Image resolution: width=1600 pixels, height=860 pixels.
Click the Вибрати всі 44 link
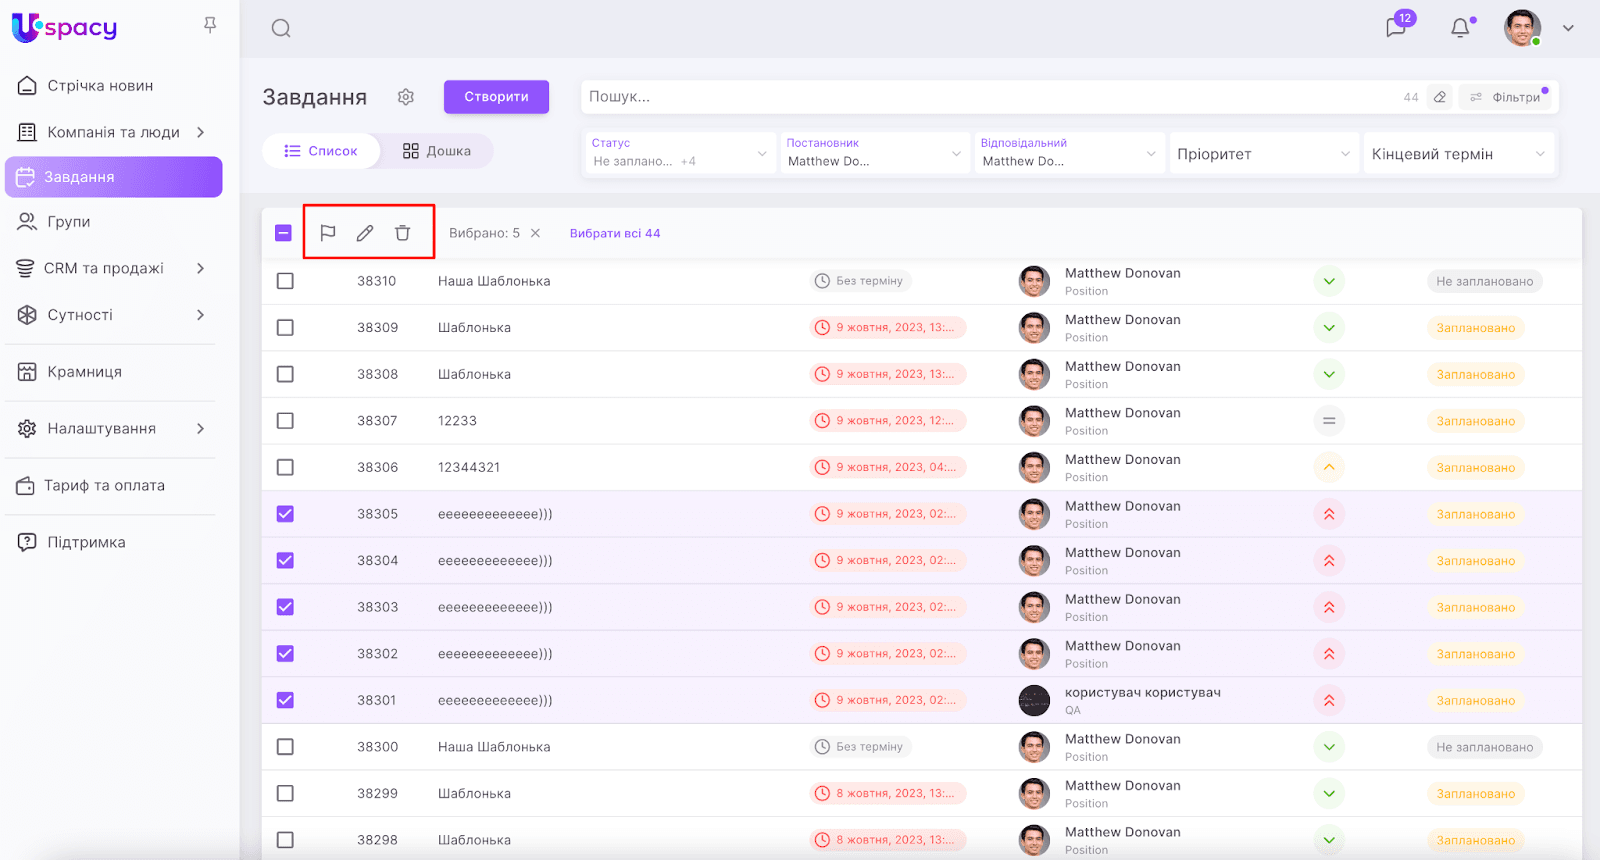coord(615,233)
